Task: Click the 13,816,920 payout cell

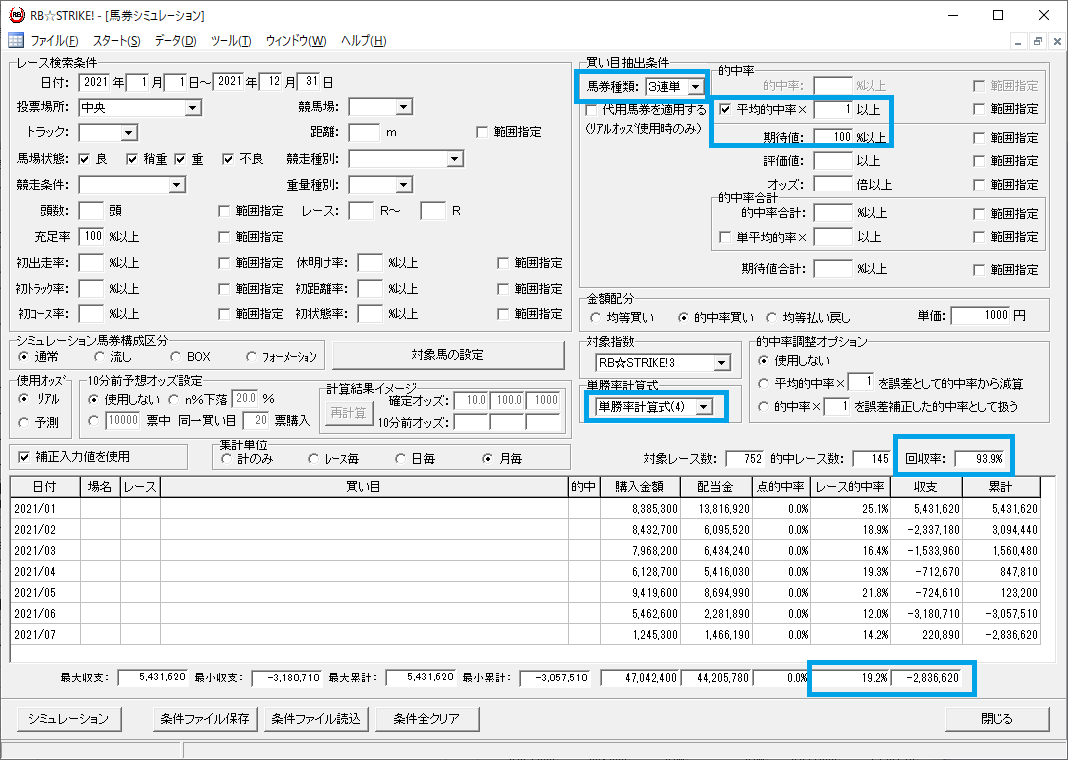Action: click(717, 509)
